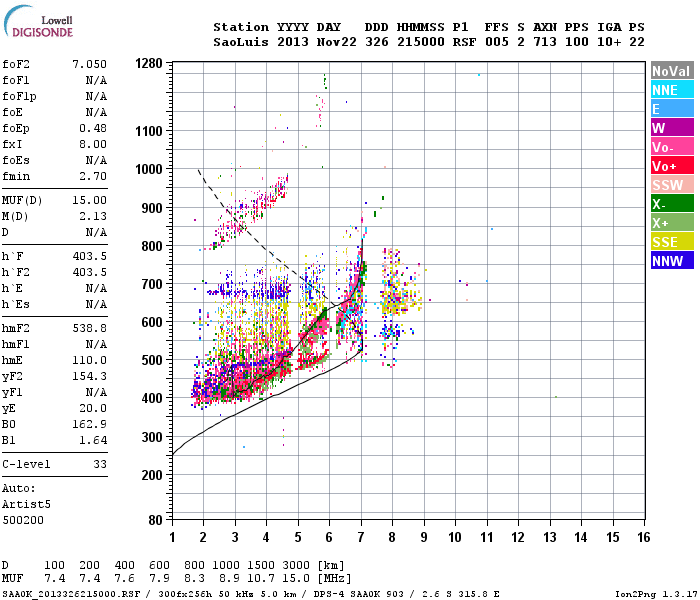Screen dimensions: 700x600
Task: Click the yE value 20.0
Action: pyautogui.click(x=93, y=408)
